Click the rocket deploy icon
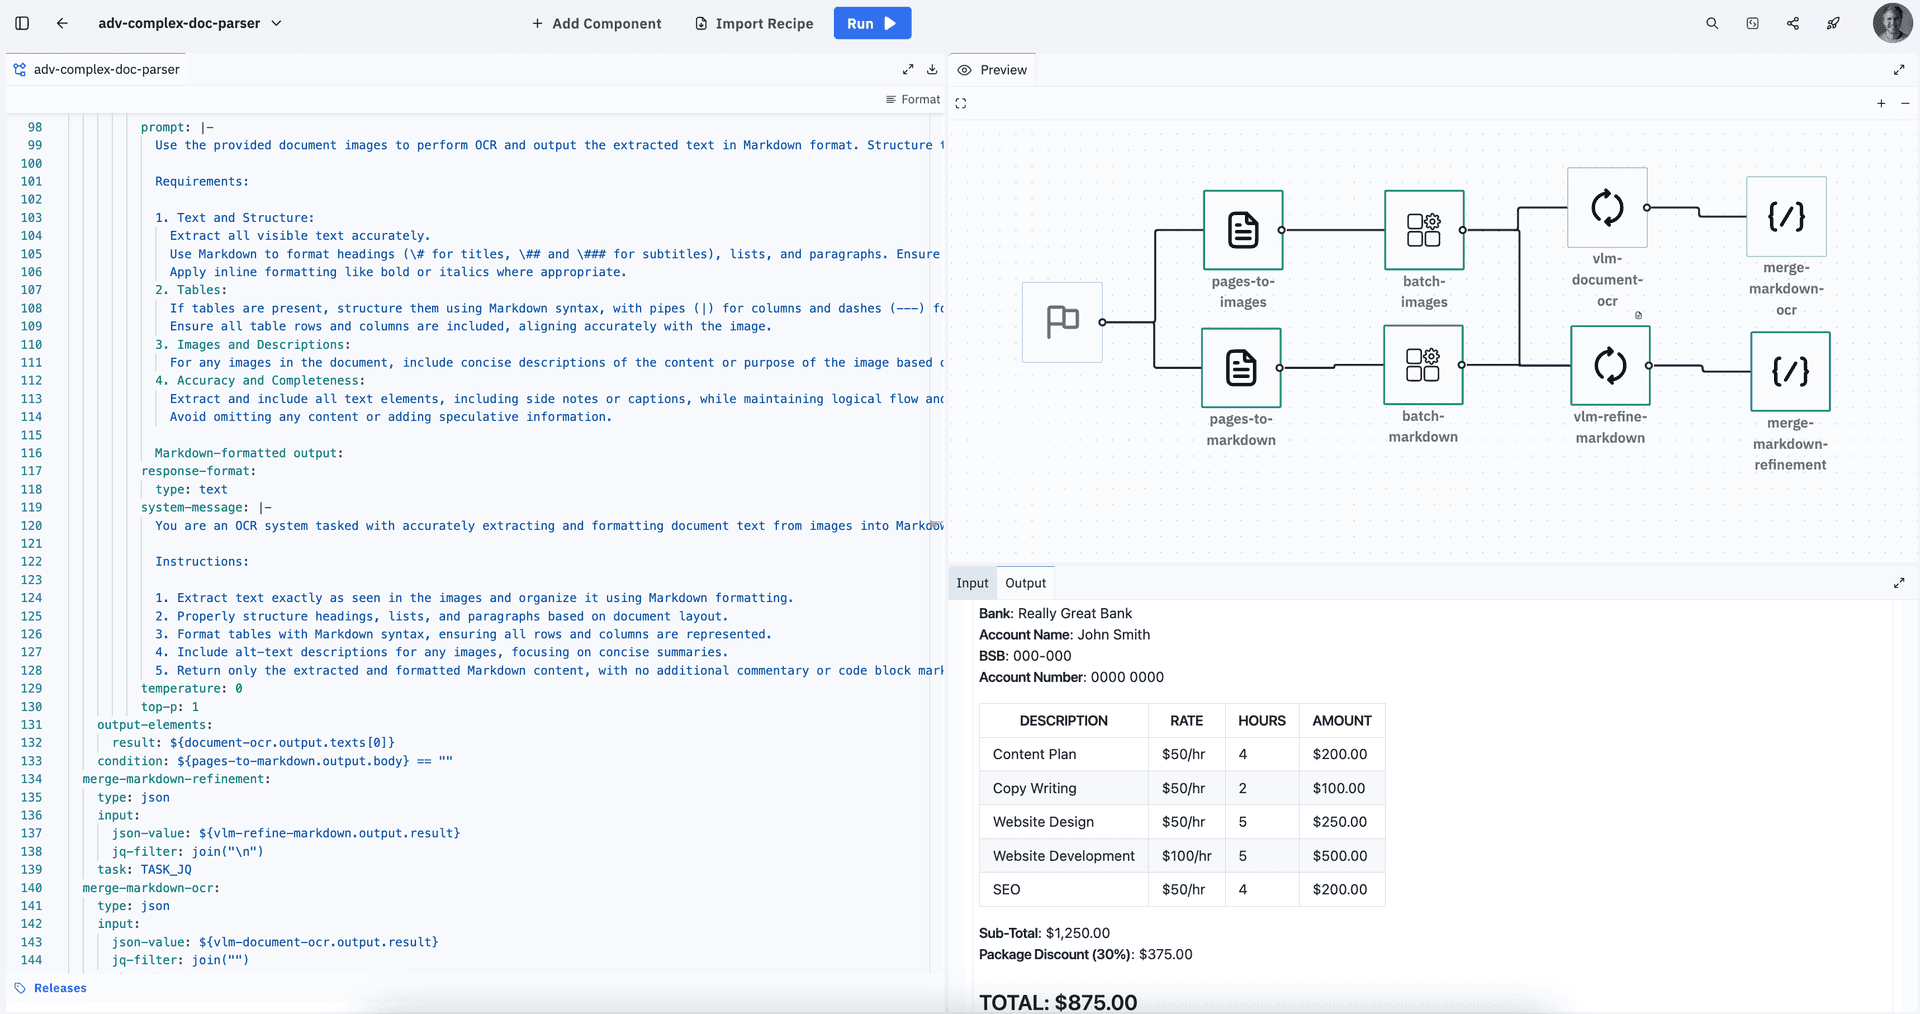This screenshot has width=1920, height=1014. pos(1834,23)
